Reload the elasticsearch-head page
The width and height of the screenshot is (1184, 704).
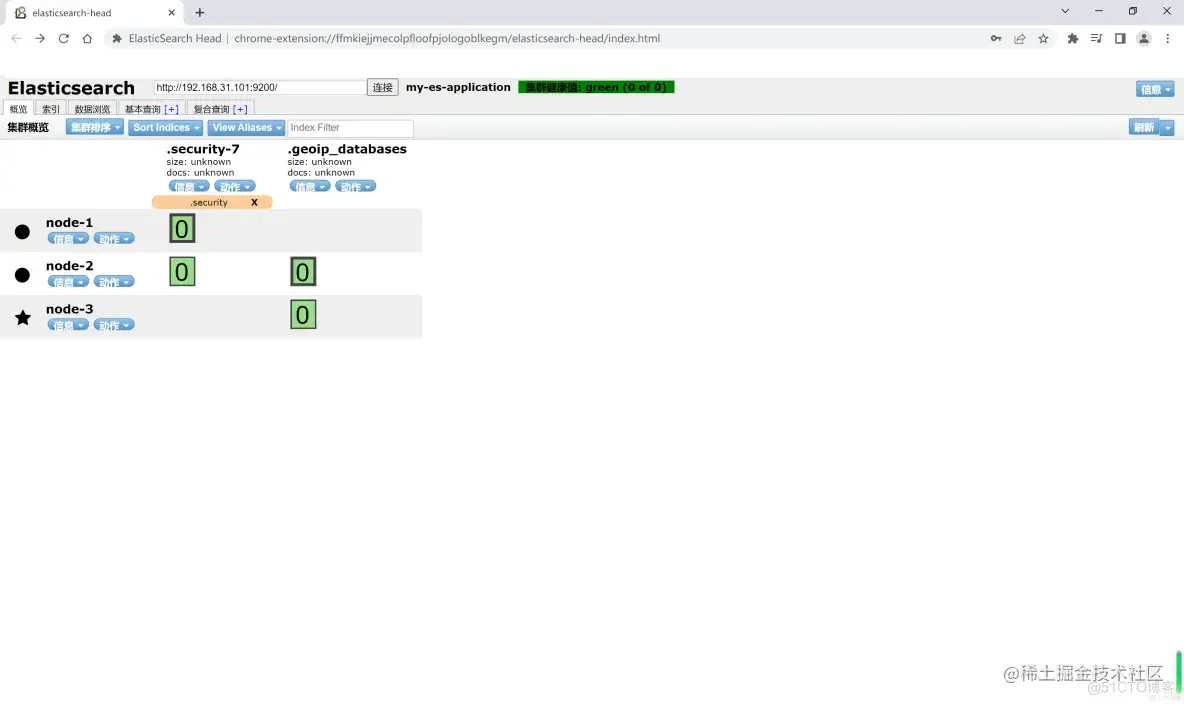(63, 39)
